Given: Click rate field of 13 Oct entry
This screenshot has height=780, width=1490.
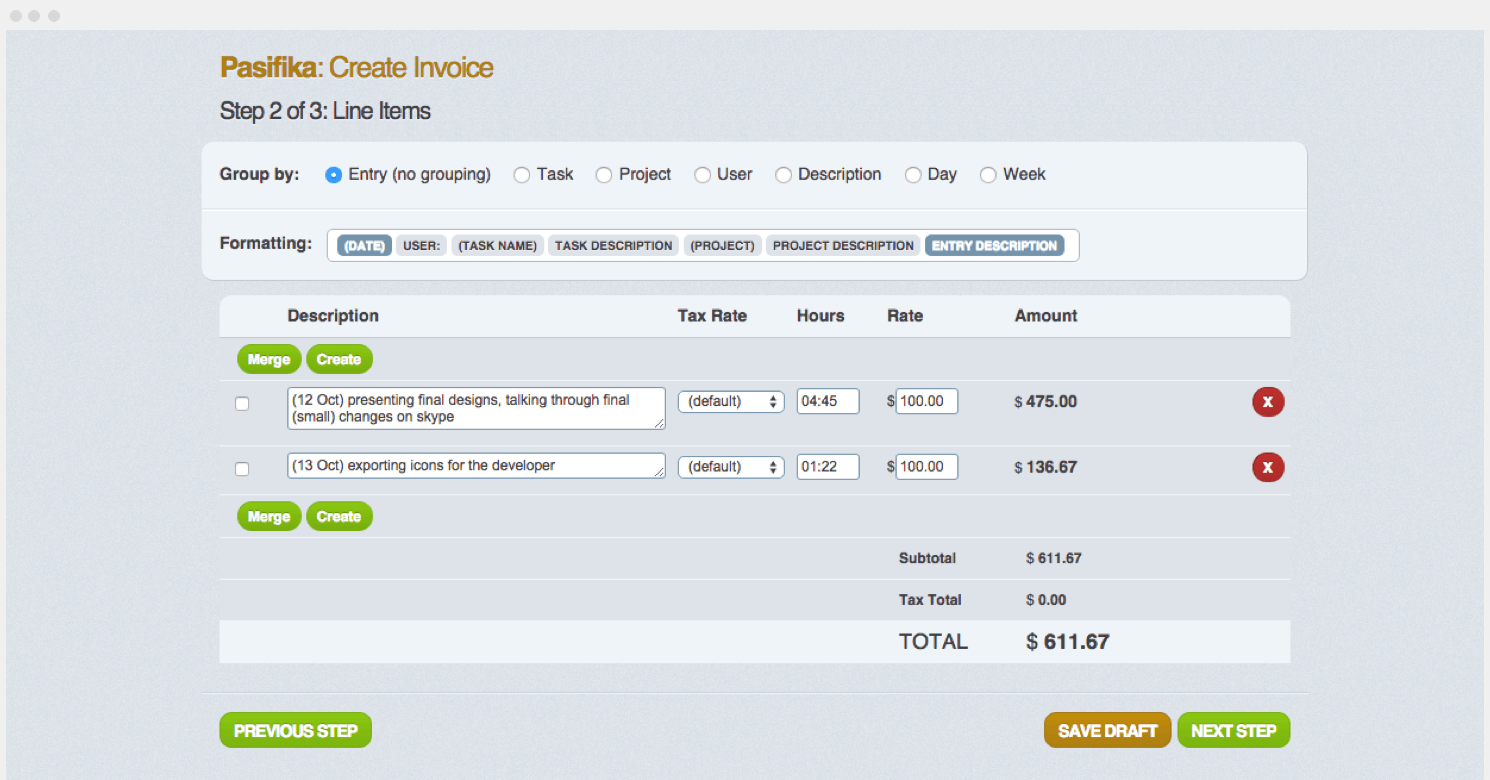Looking at the screenshot, I should 927,467.
